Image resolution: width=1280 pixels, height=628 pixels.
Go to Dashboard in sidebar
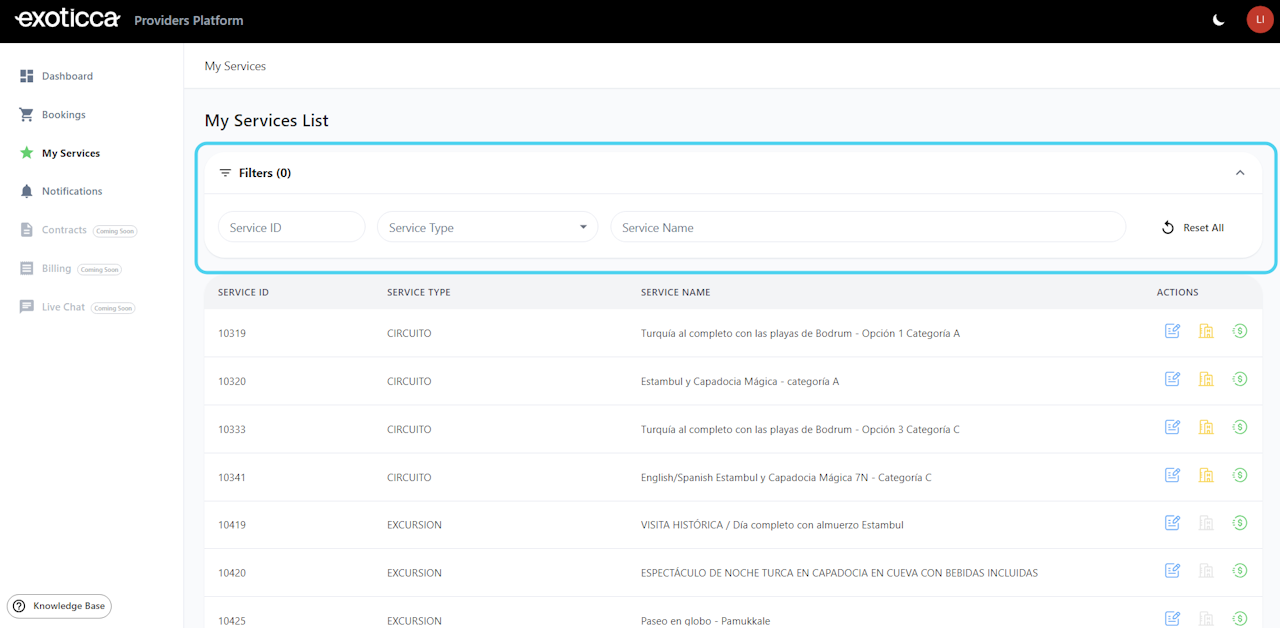[x=67, y=76]
